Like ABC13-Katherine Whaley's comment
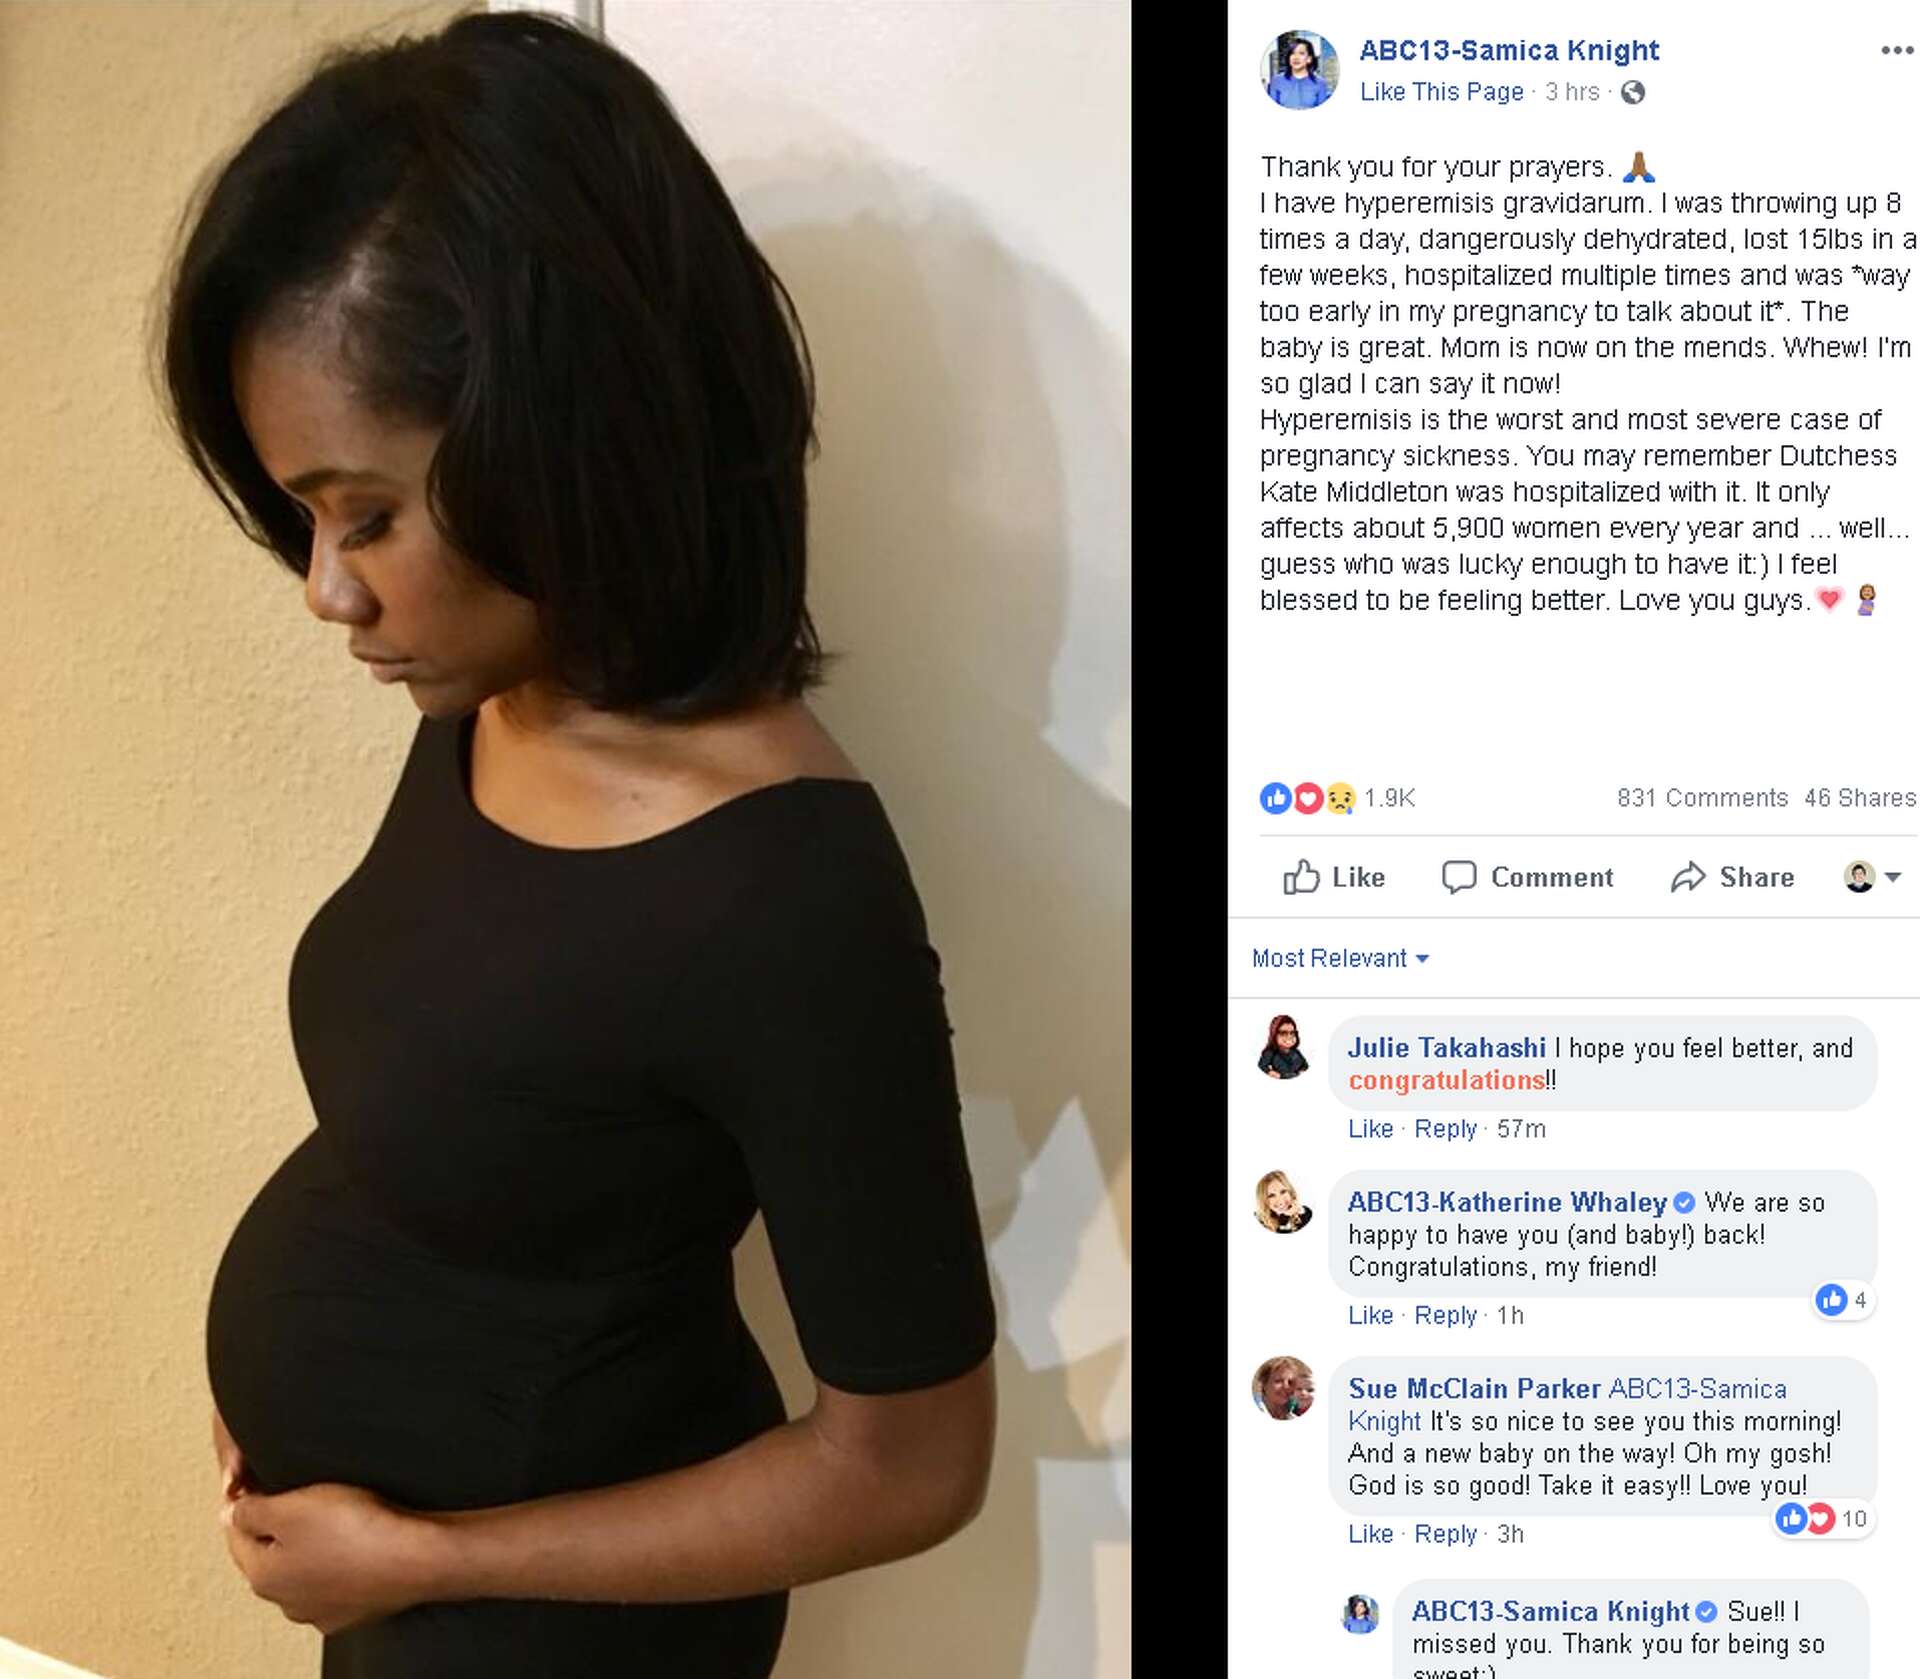1920x1679 pixels. 1370,1315
